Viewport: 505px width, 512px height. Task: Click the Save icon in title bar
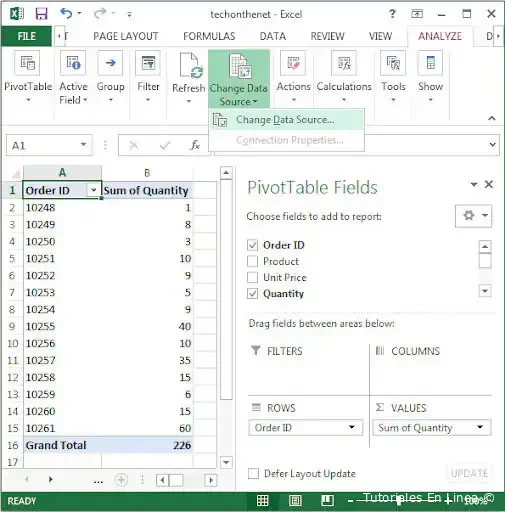42,14
